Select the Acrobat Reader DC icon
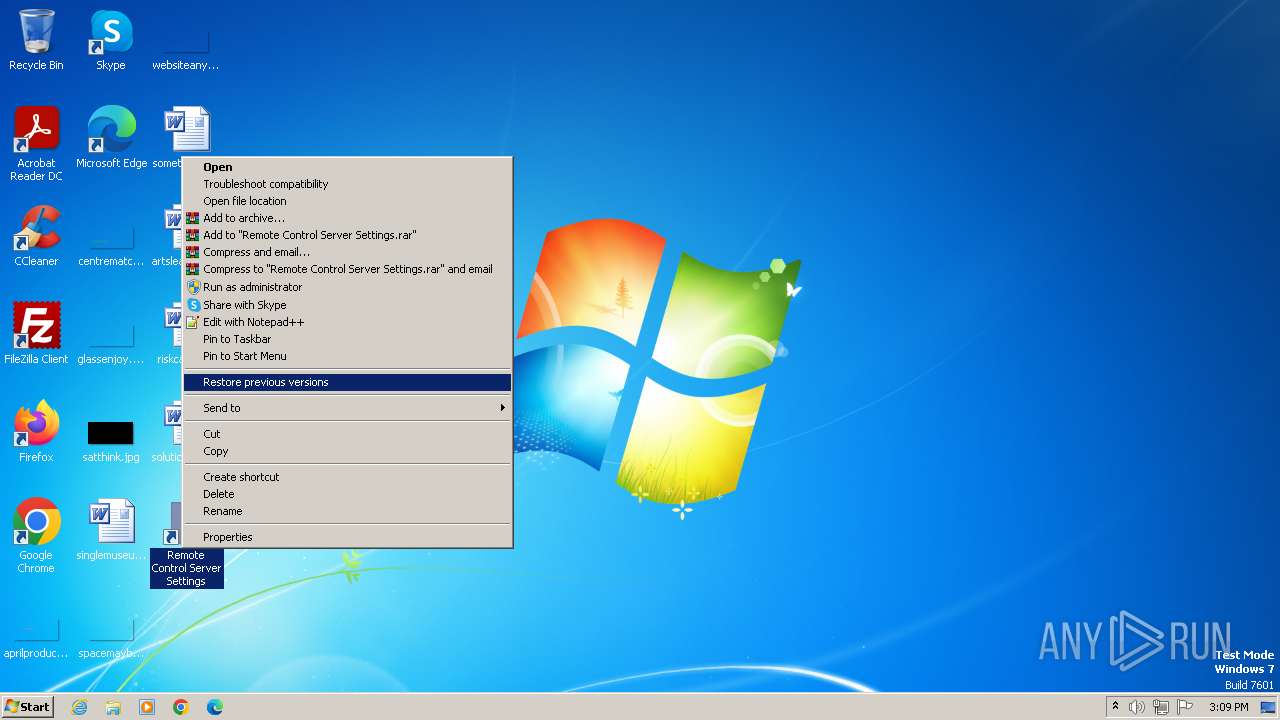The width and height of the screenshot is (1280, 720). 36,144
